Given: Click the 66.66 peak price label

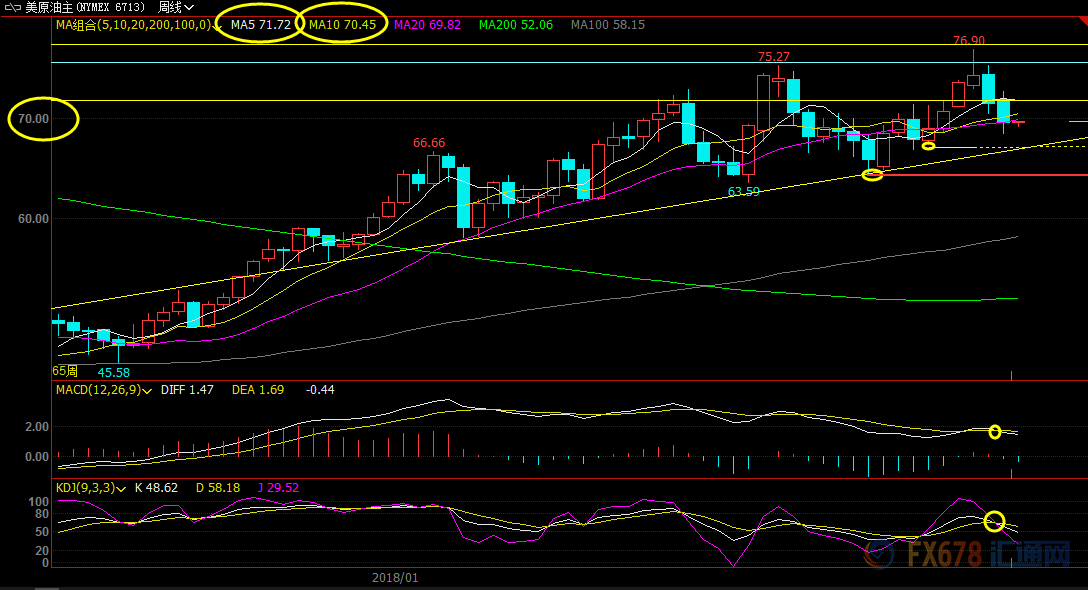Looking at the screenshot, I should pos(429,143).
